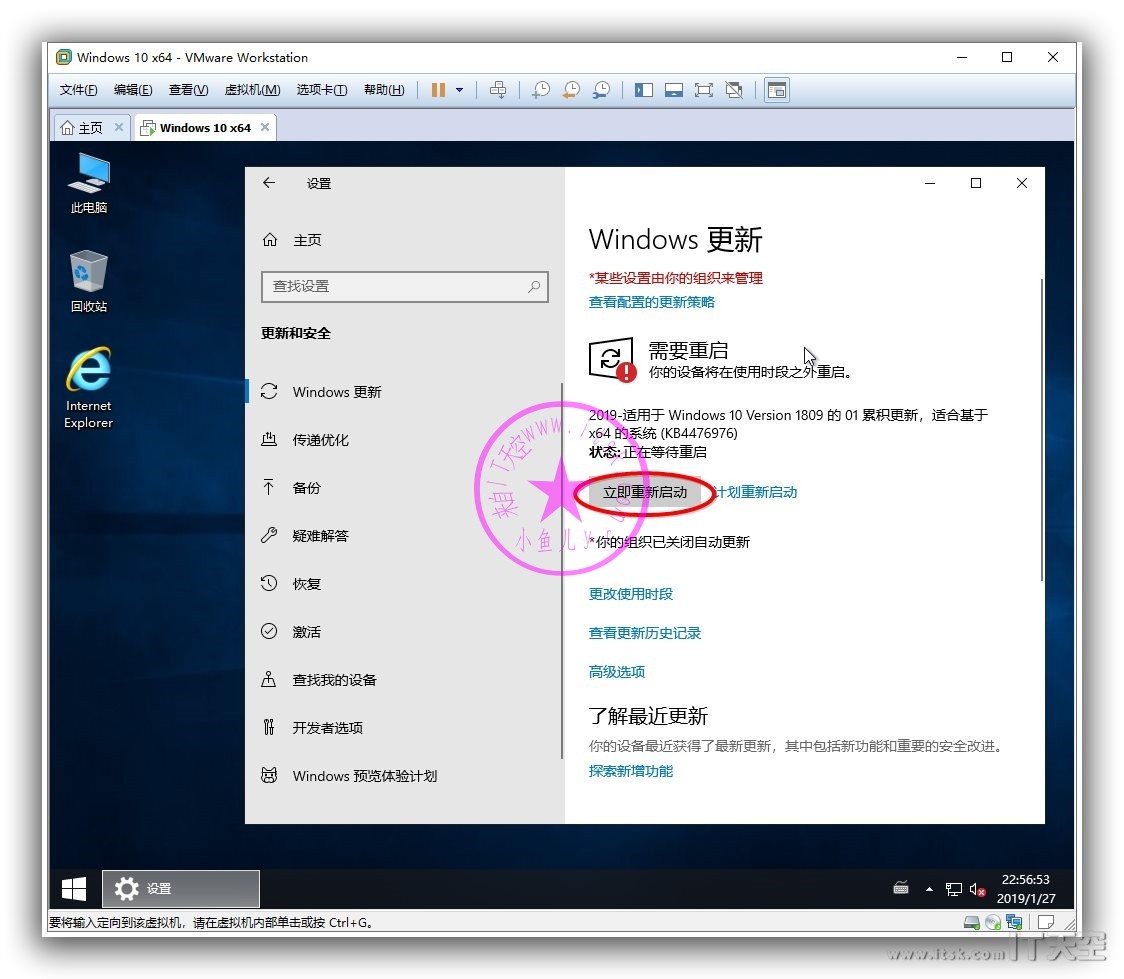This screenshot has width=1124, height=979.
Task: Click the console view toolbar icon
Action: point(776,90)
